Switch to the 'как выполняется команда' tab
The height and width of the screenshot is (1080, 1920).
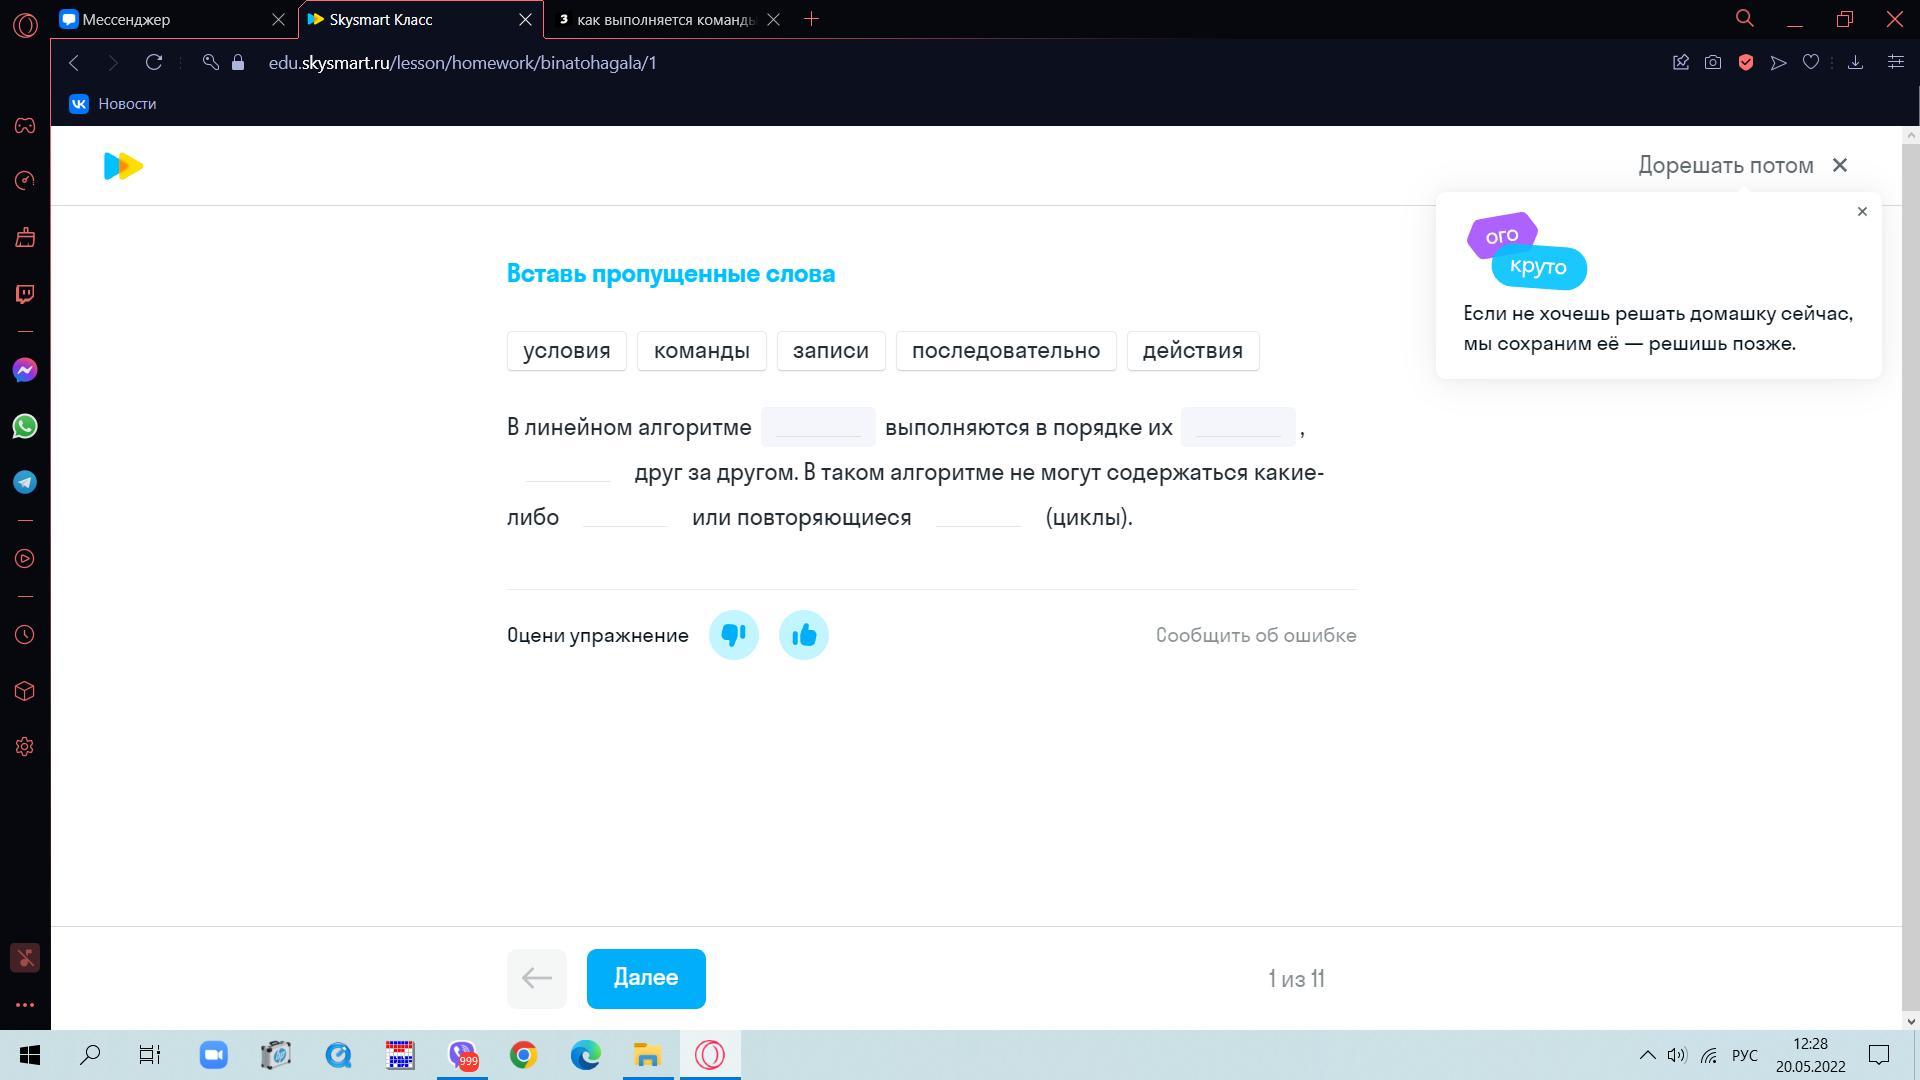[x=660, y=19]
